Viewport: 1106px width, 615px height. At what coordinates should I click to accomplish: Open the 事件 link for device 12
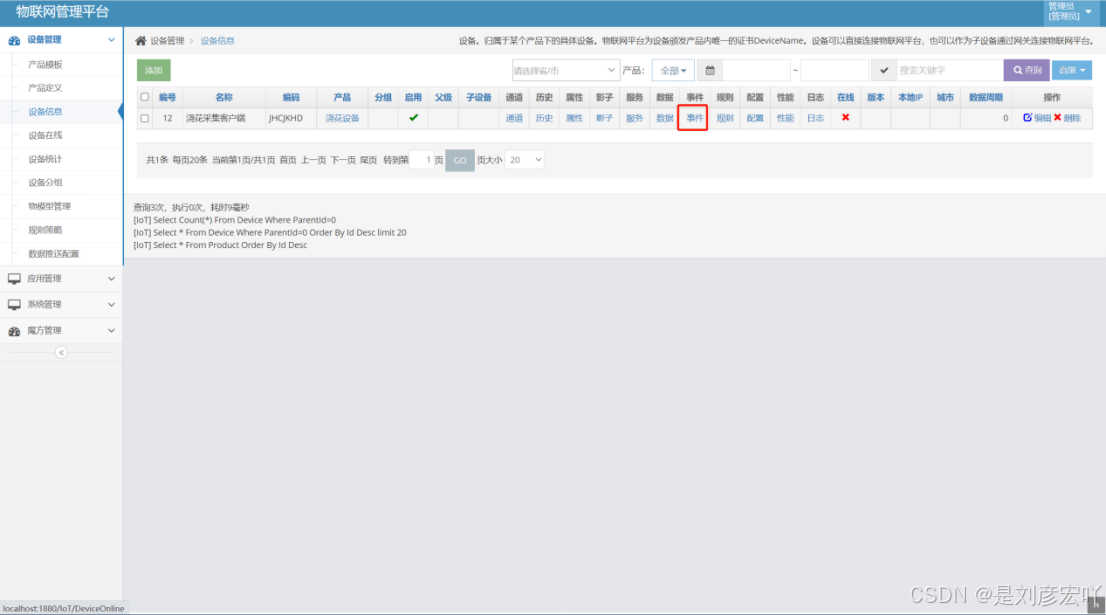click(x=694, y=118)
